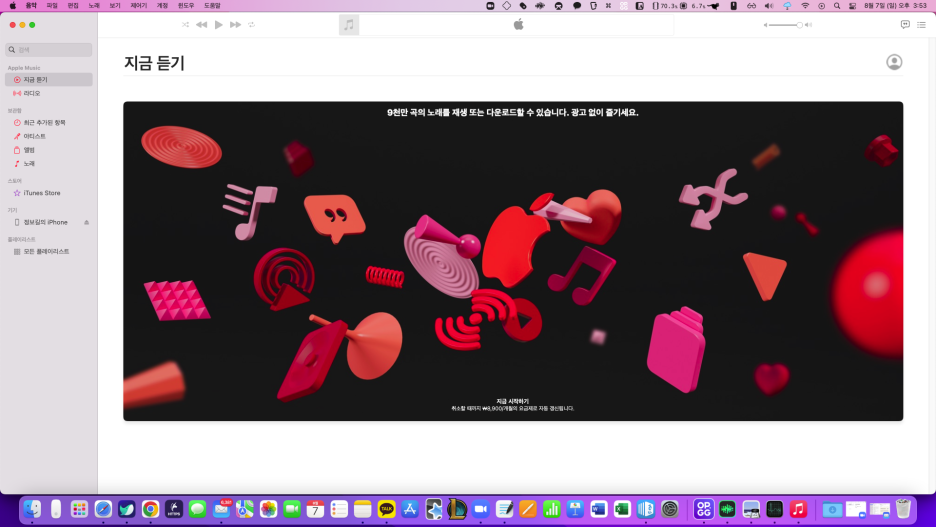Skip to the previous track
Viewport: 936px width, 527px height.
pyautogui.click(x=202, y=24)
